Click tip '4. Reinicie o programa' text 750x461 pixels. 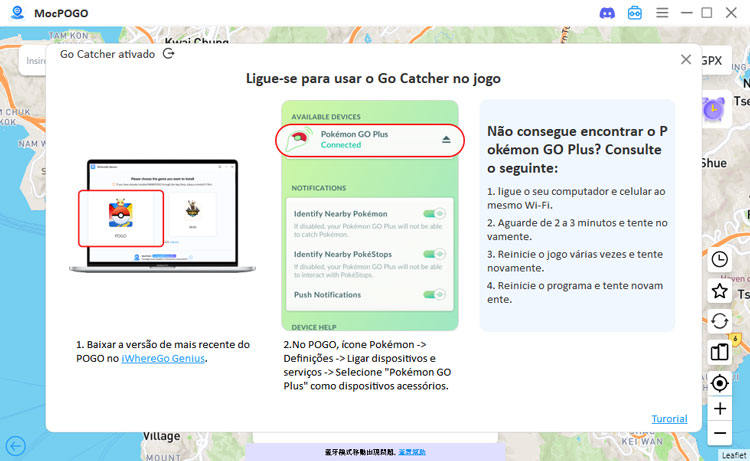[574, 292]
